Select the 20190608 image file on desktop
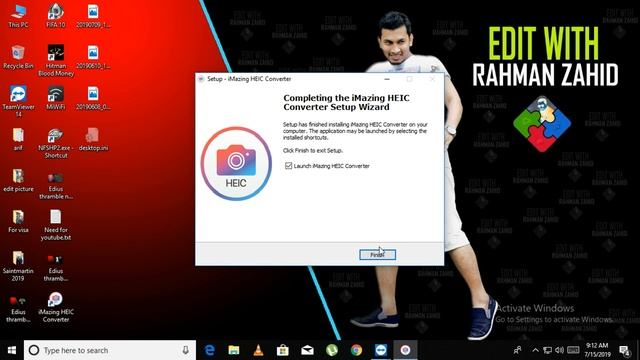This screenshot has height=360, width=640. [x=93, y=98]
